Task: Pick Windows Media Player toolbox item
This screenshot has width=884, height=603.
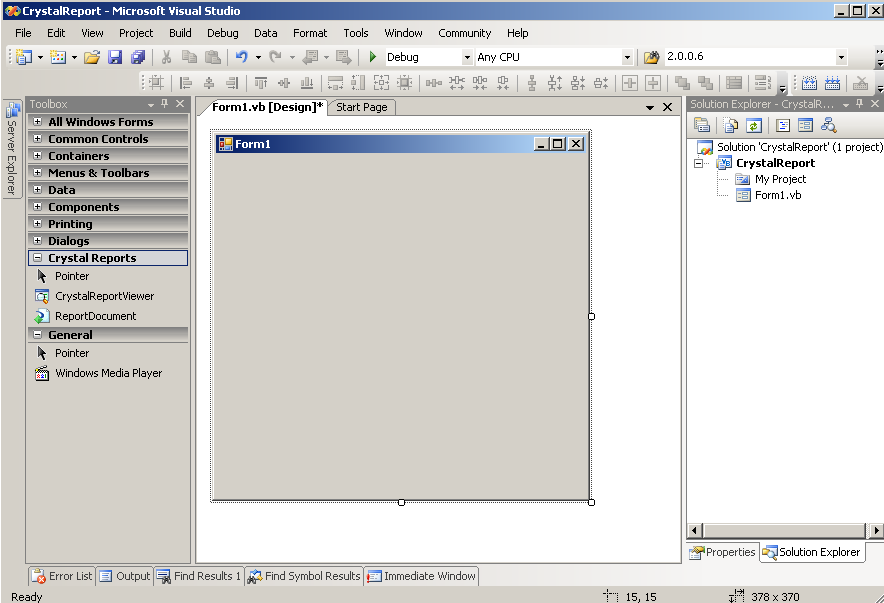Action: [108, 373]
